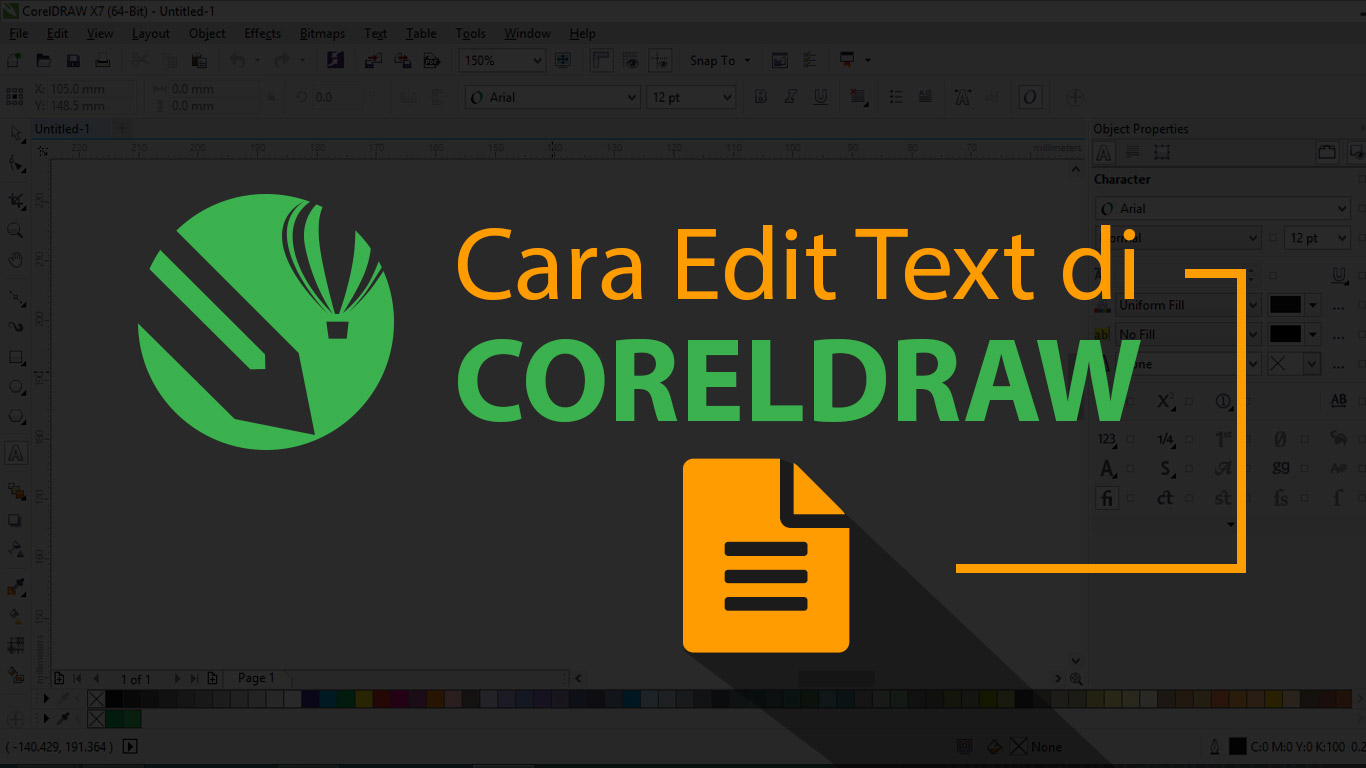Select the Zoom tool
This screenshot has width=1366, height=768.
(x=16, y=230)
